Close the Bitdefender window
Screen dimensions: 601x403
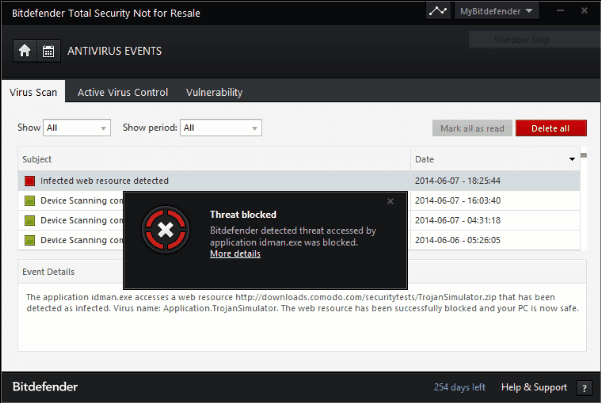[x=584, y=10]
